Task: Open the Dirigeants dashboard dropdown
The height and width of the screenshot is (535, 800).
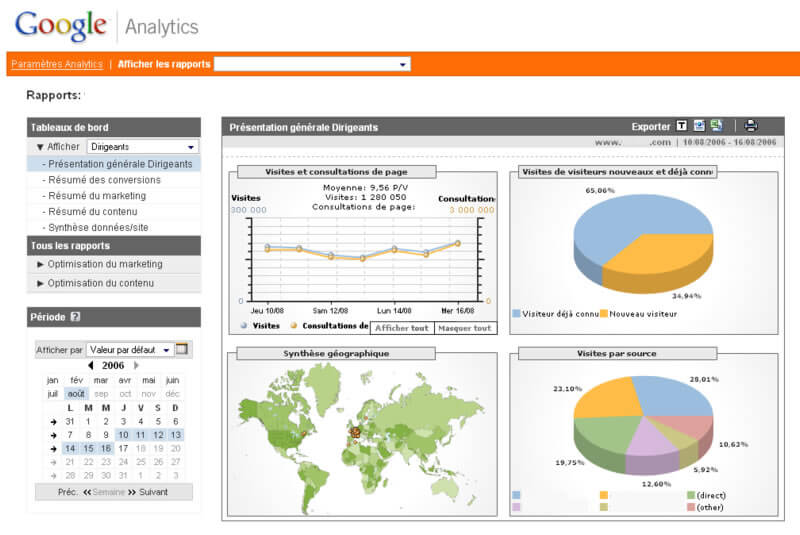Action: click(143, 147)
